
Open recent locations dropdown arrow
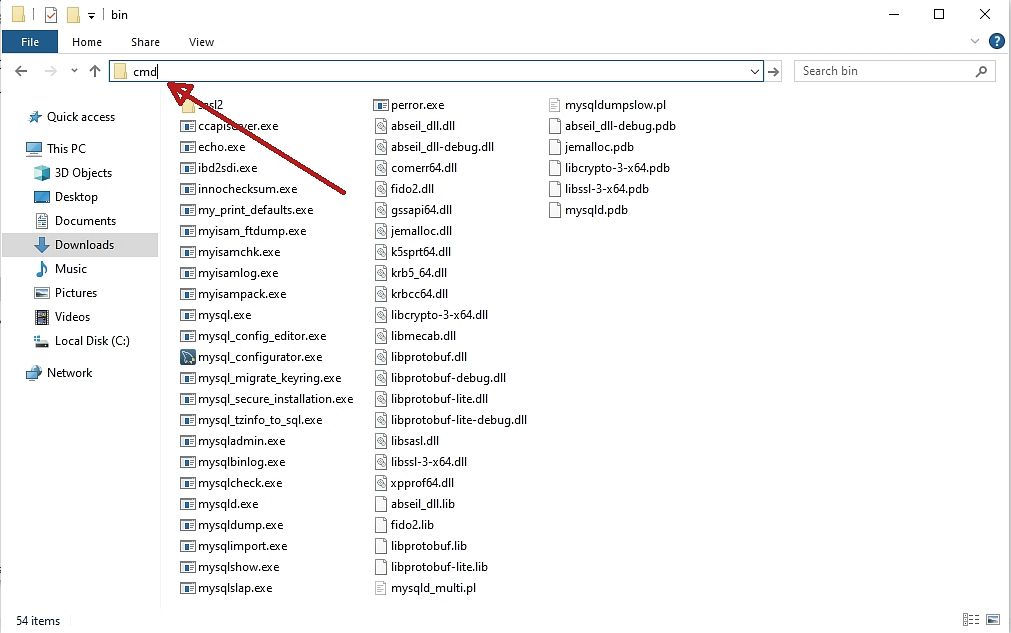74,71
